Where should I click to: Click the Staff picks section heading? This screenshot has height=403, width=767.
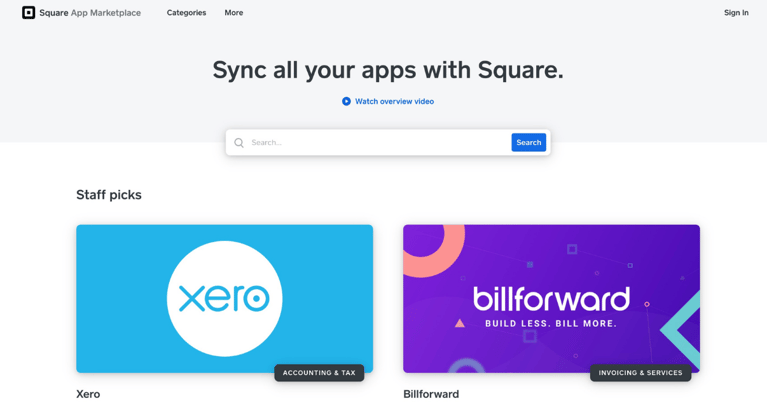coord(109,195)
